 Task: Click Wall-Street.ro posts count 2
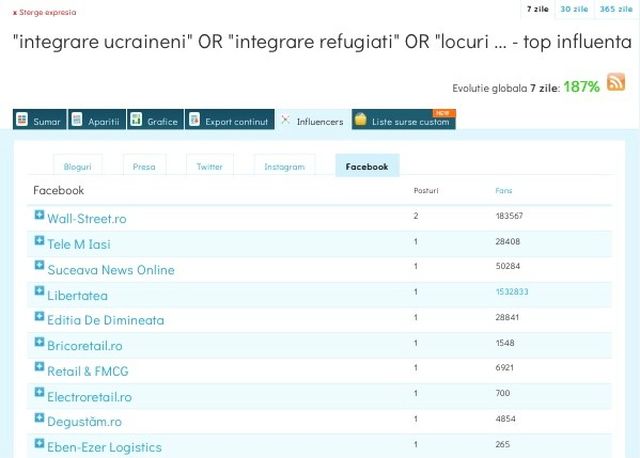coord(416,216)
